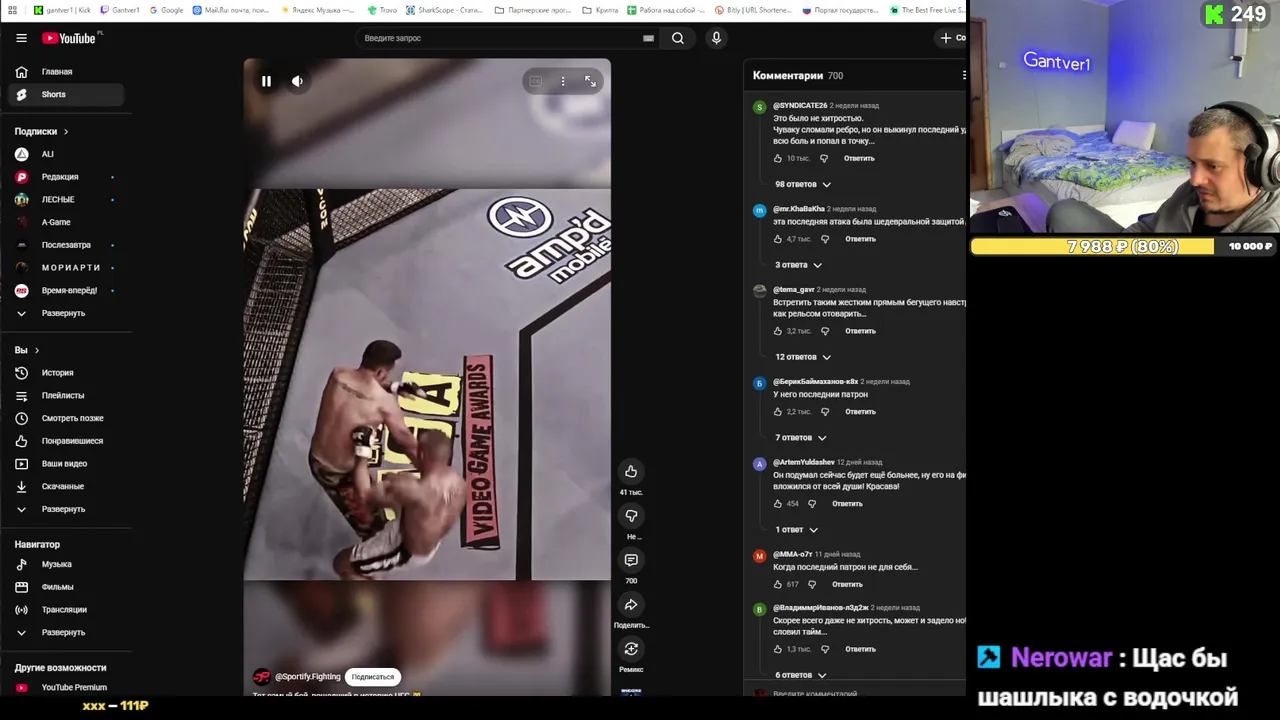Open Понравившиеся videos
The width and height of the screenshot is (1280, 720).
pos(66,441)
